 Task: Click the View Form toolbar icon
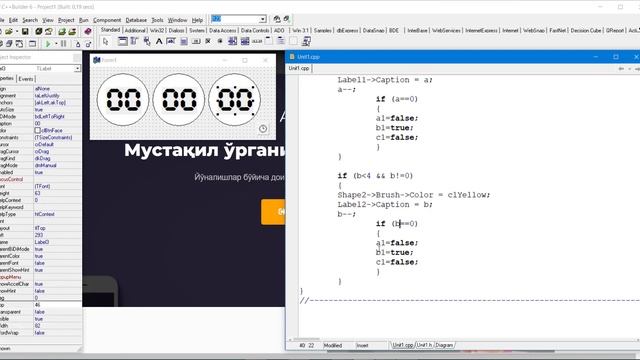point(9,44)
